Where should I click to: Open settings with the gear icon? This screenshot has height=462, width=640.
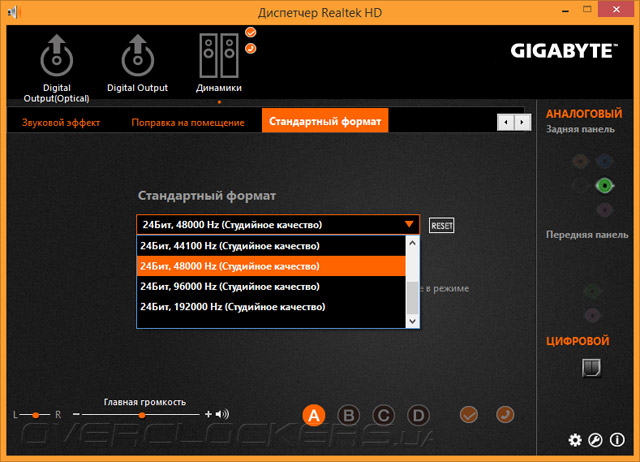[575, 440]
